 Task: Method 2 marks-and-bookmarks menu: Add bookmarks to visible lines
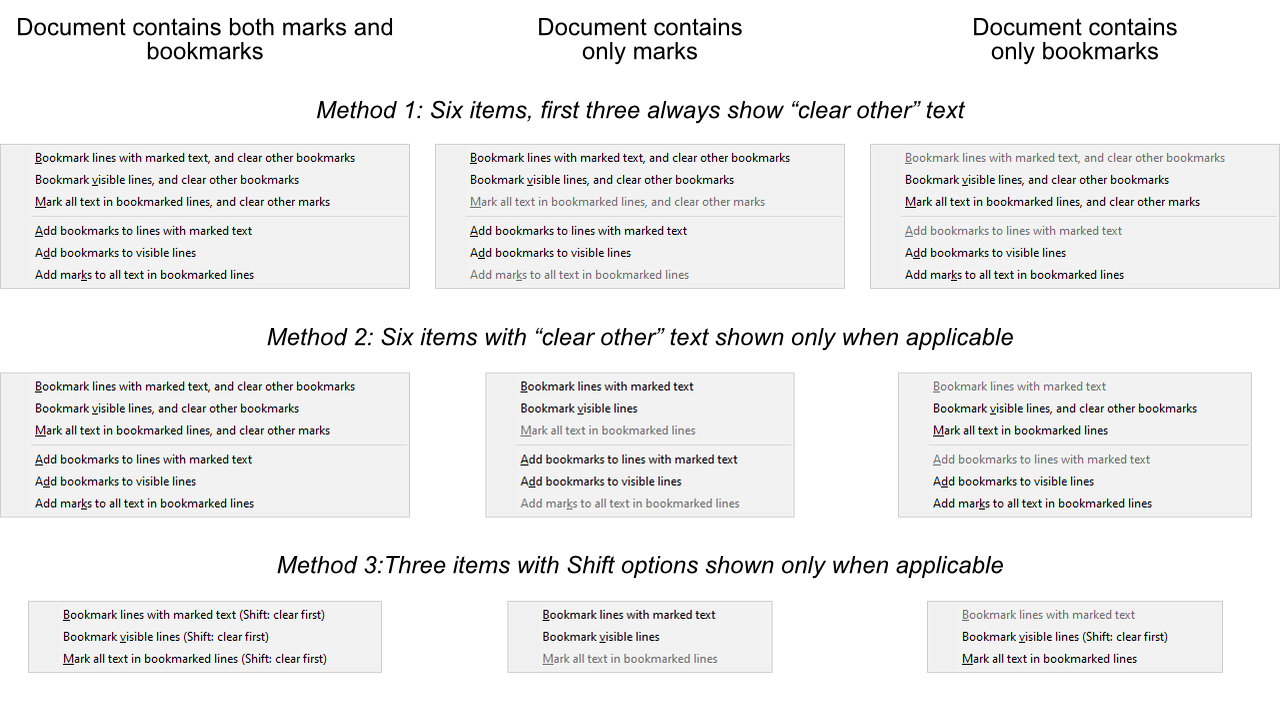tap(205, 481)
